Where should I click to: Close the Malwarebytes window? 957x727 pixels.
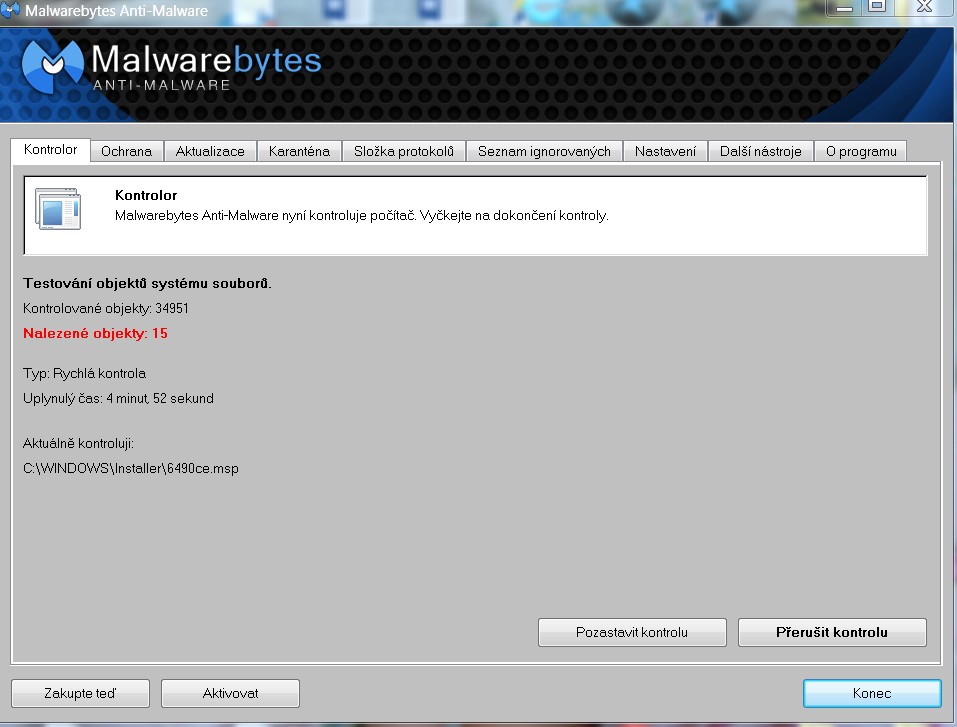[924, 7]
